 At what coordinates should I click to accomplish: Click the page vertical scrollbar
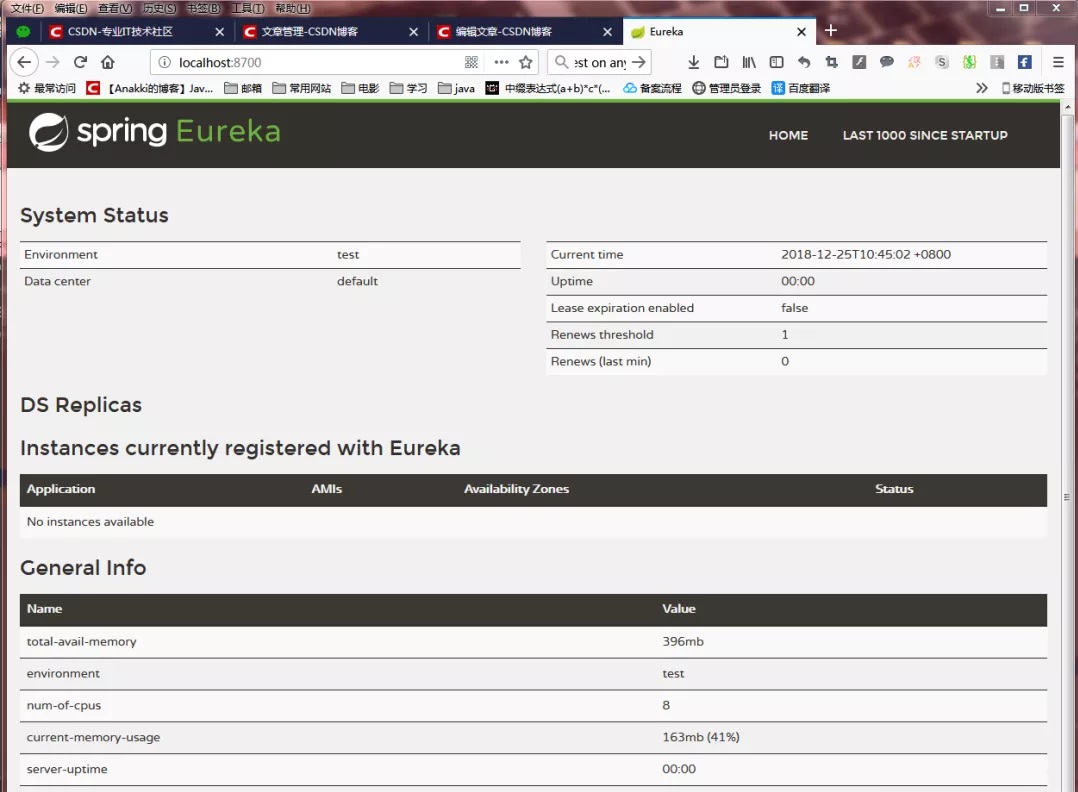(x=1067, y=496)
